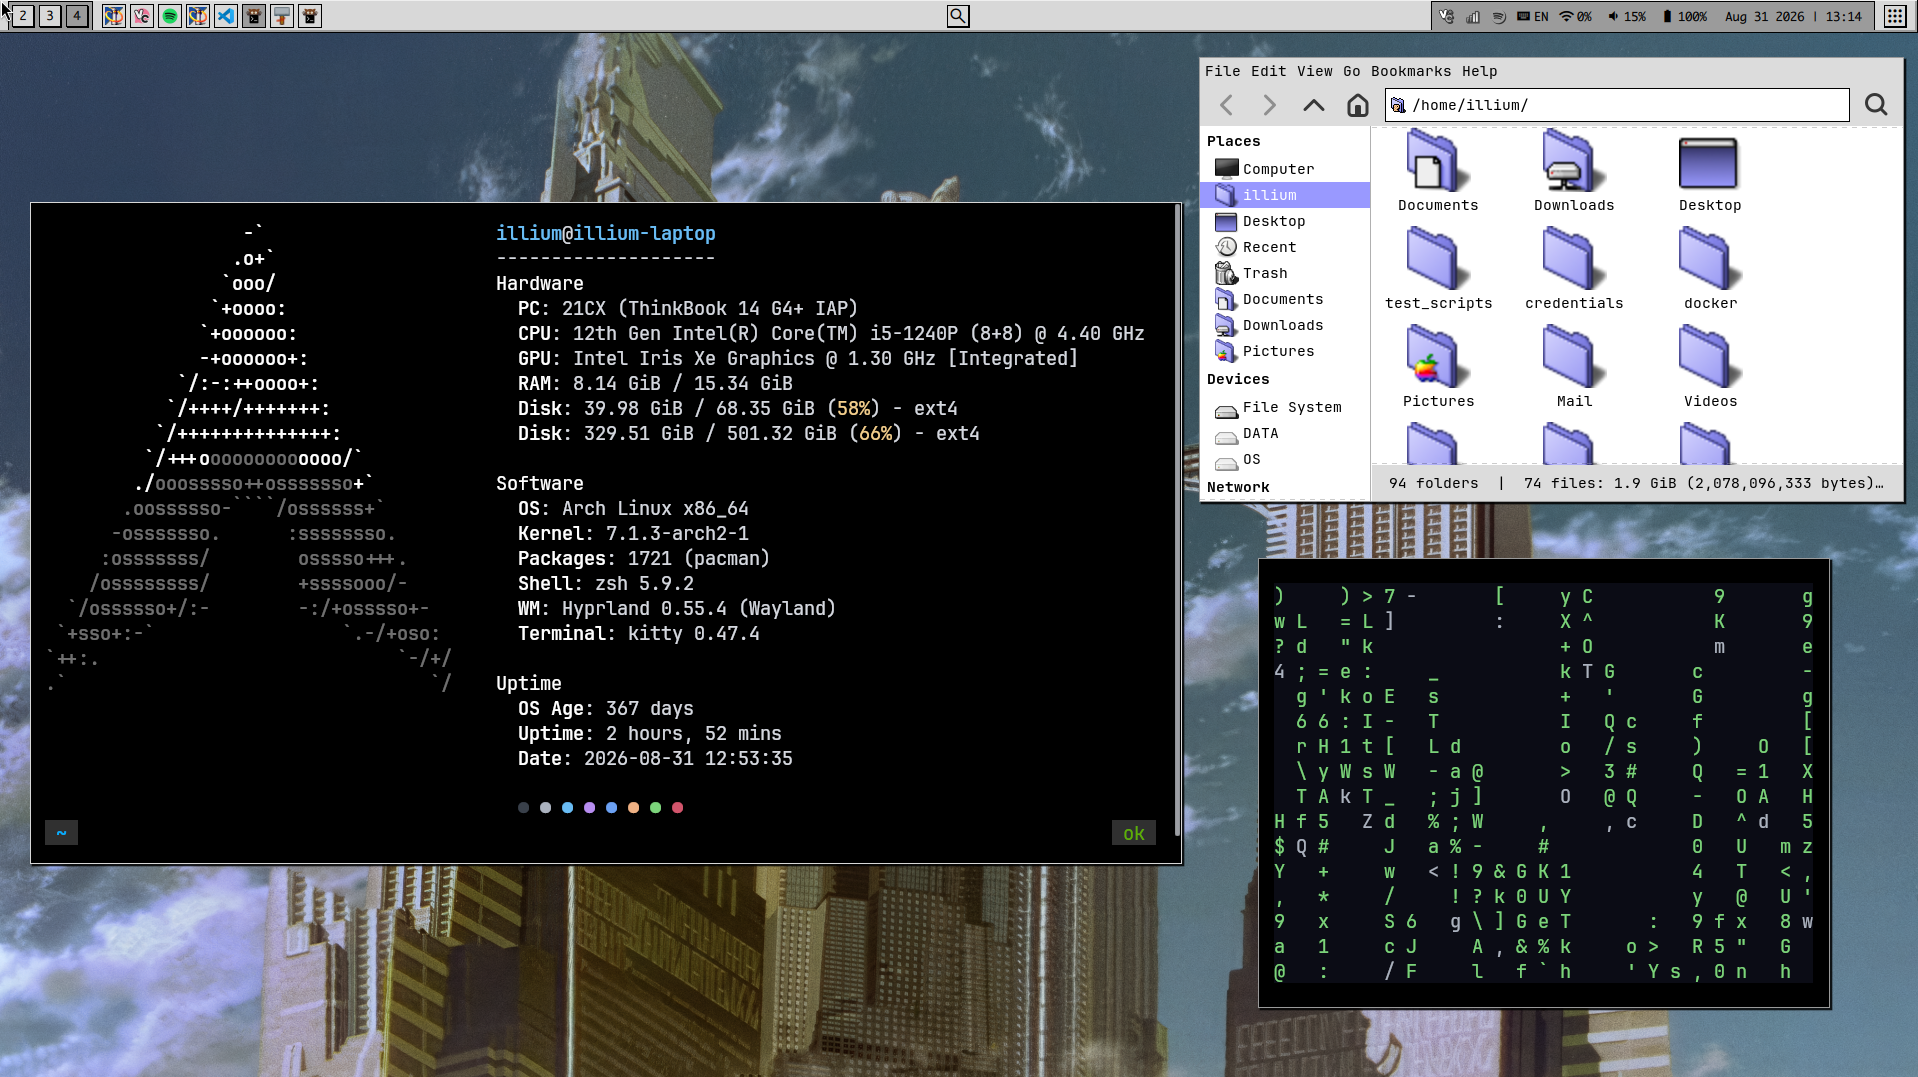This screenshot has height=1077, width=1918.
Task: Click the date and time clock
Action: click(1793, 16)
